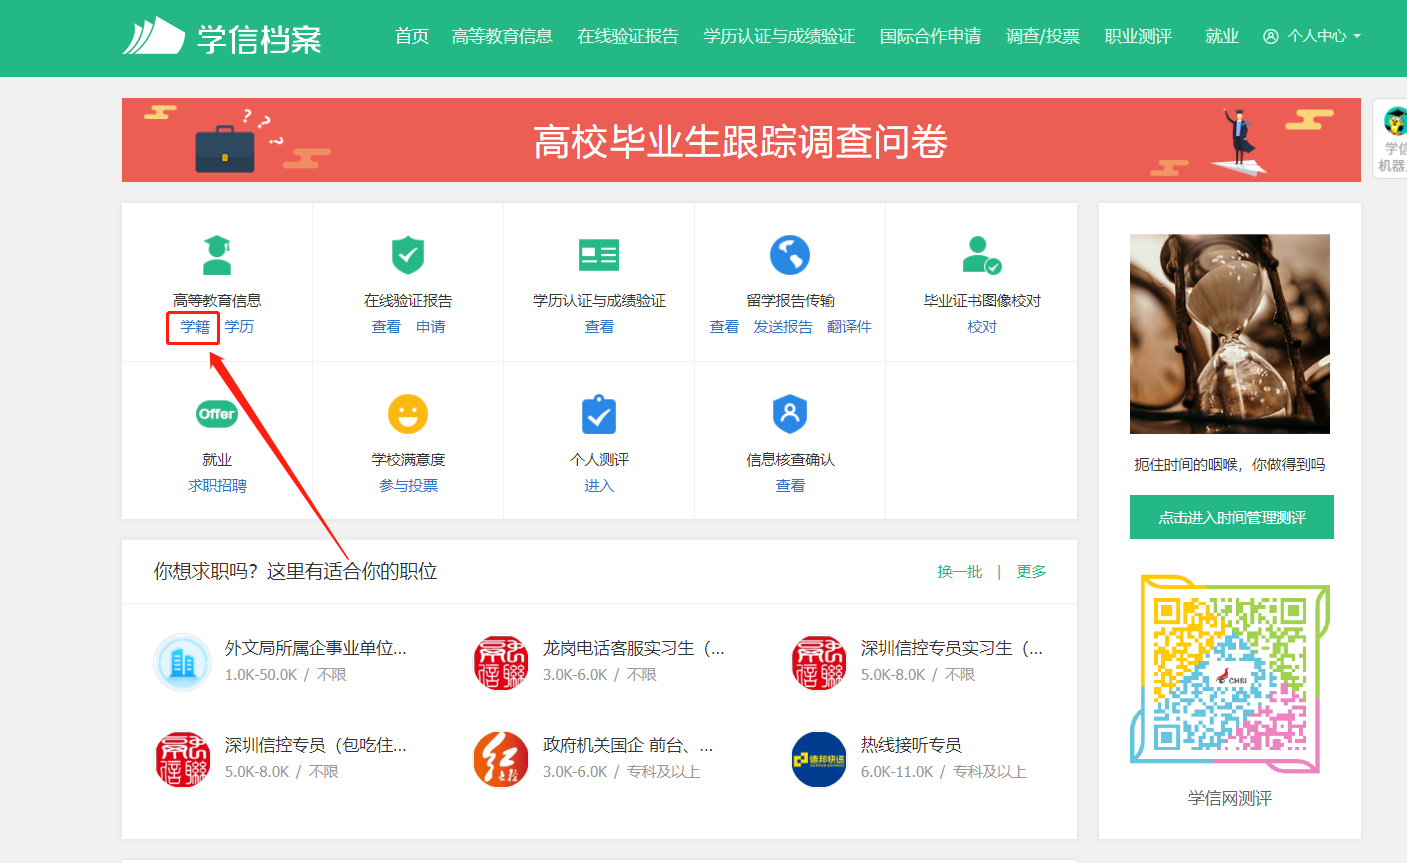This screenshot has height=863, width=1407.
Task: Select 国际合作申请 in the top menu
Action: 930,36
